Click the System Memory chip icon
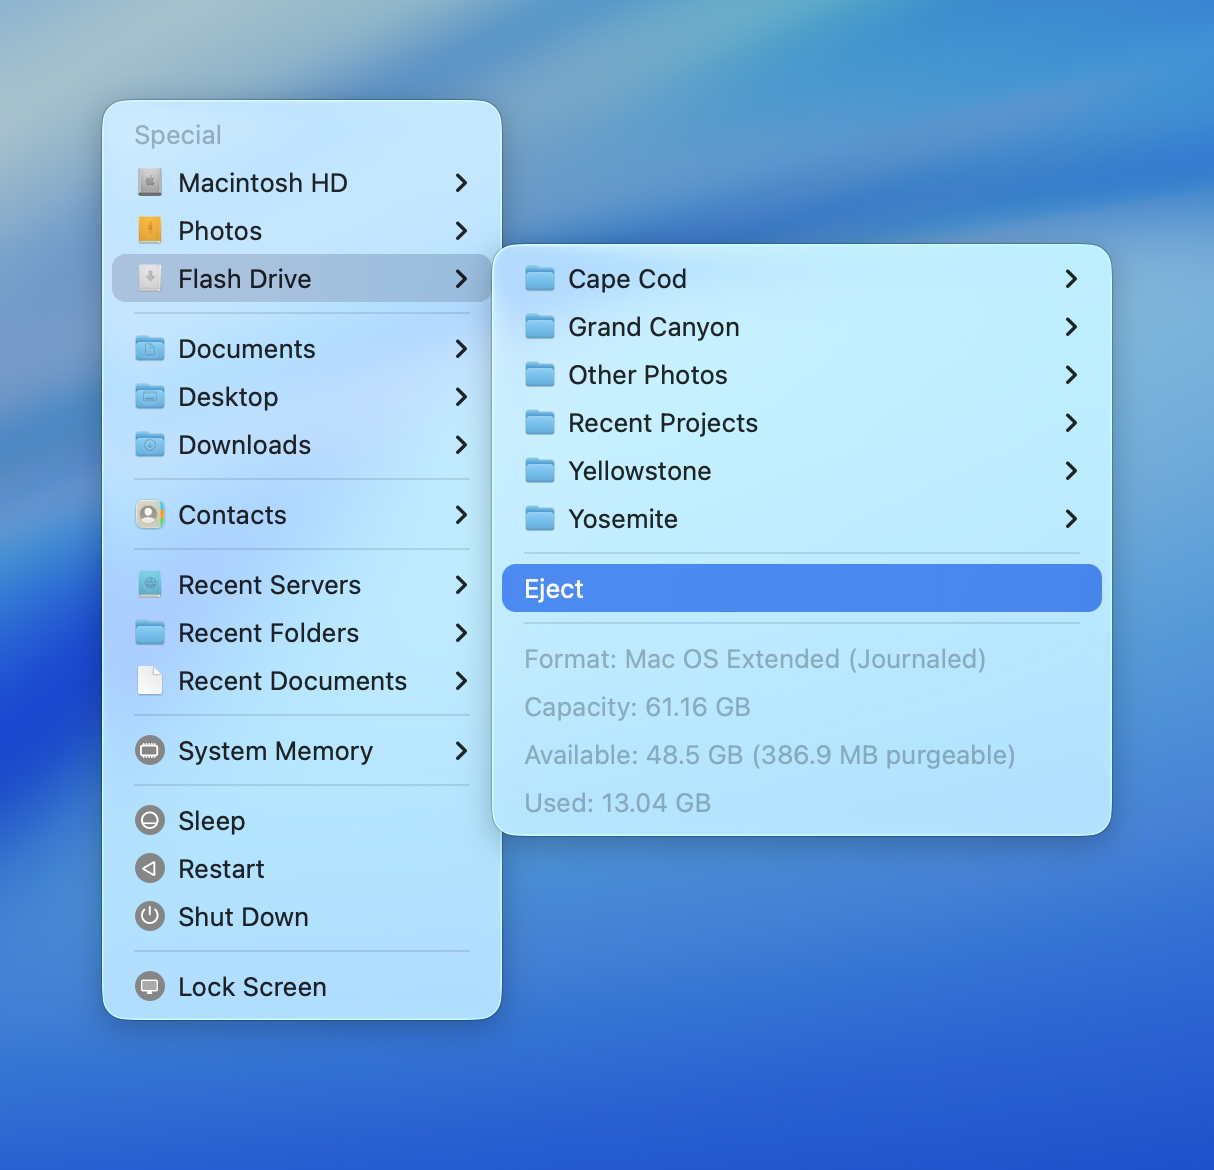 pyautogui.click(x=150, y=751)
